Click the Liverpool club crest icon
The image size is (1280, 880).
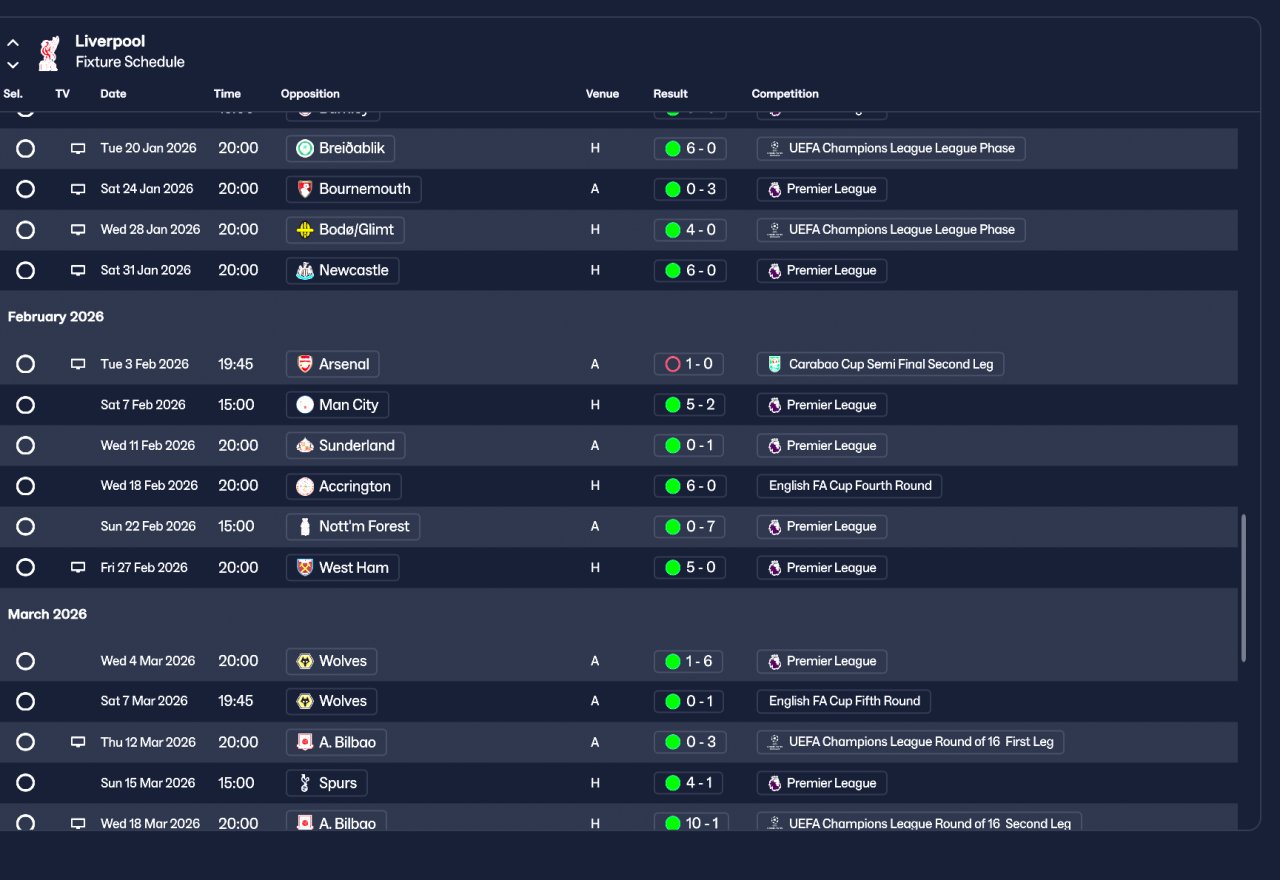click(x=48, y=53)
